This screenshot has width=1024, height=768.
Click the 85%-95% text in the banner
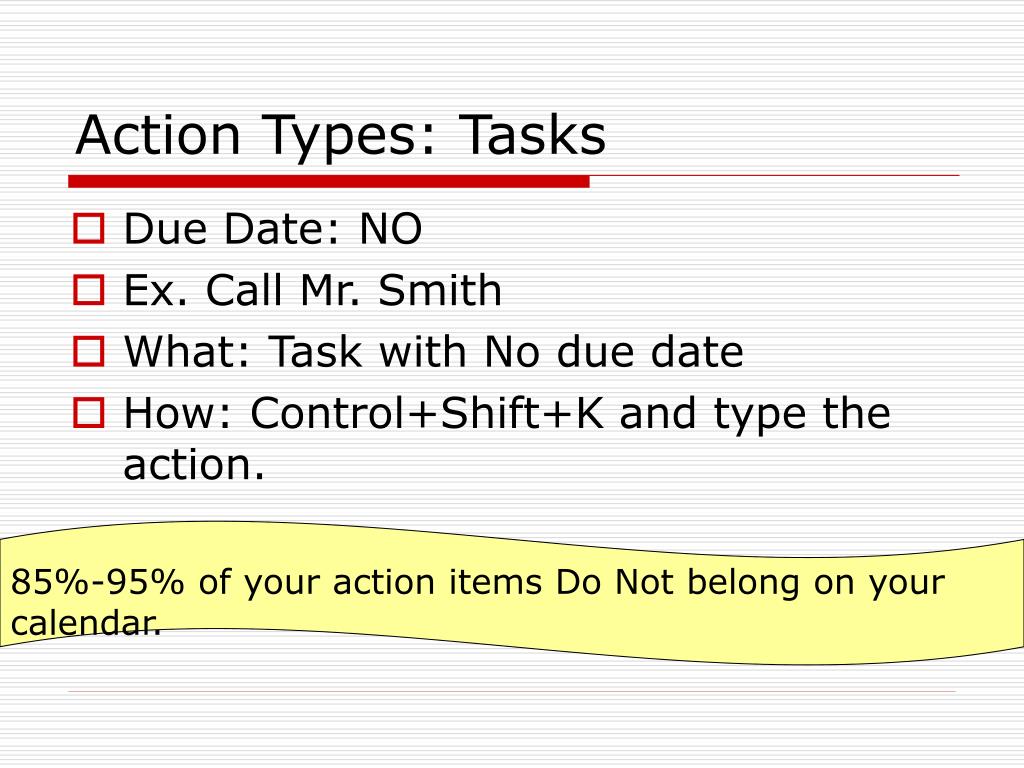pyautogui.click(x=97, y=582)
